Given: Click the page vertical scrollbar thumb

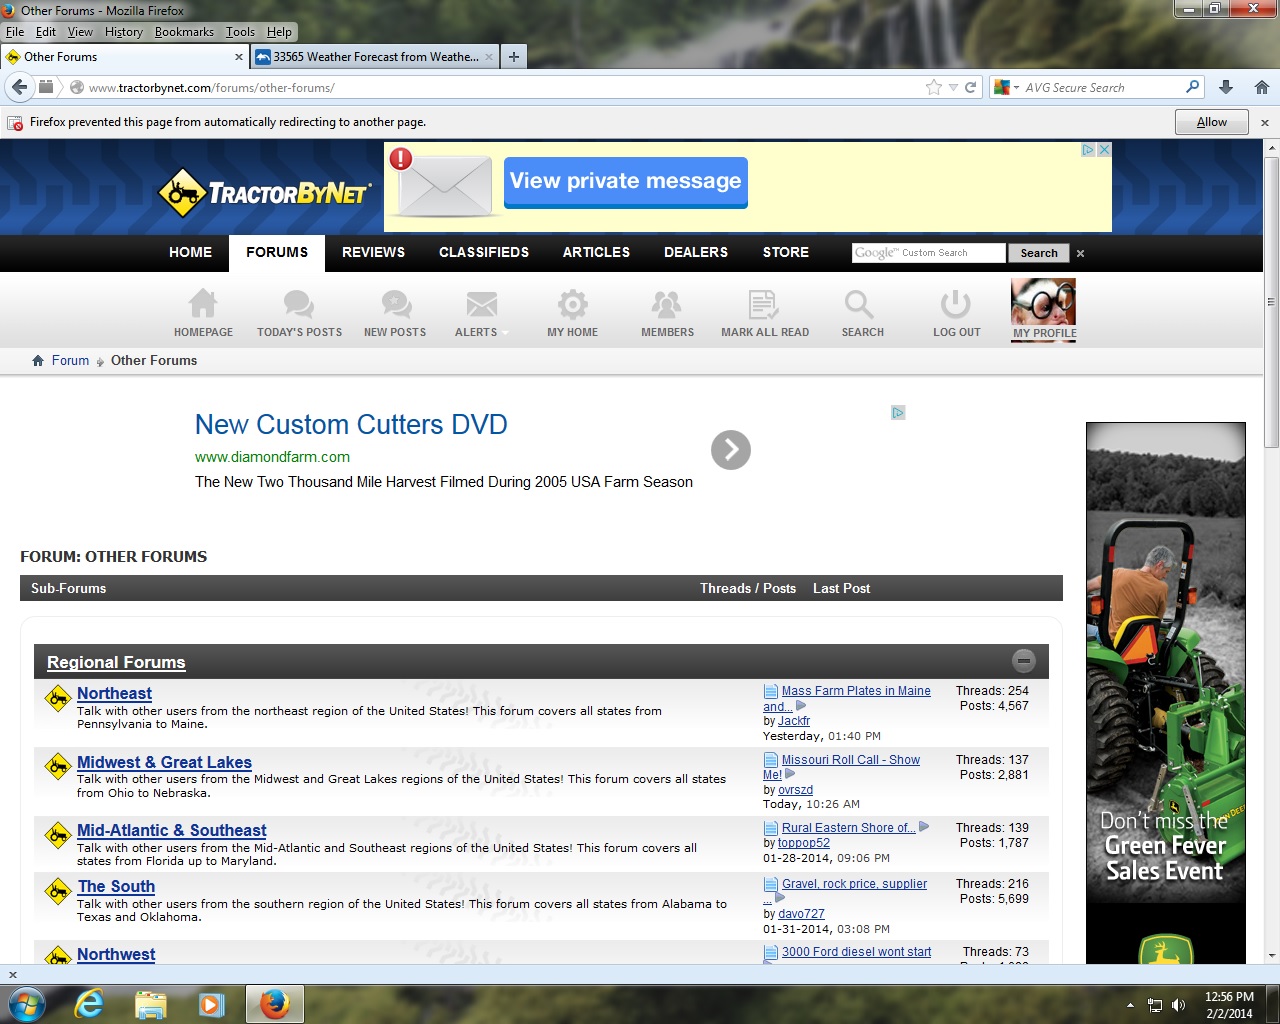Looking at the screenshot, I should tap(1271, 300).
